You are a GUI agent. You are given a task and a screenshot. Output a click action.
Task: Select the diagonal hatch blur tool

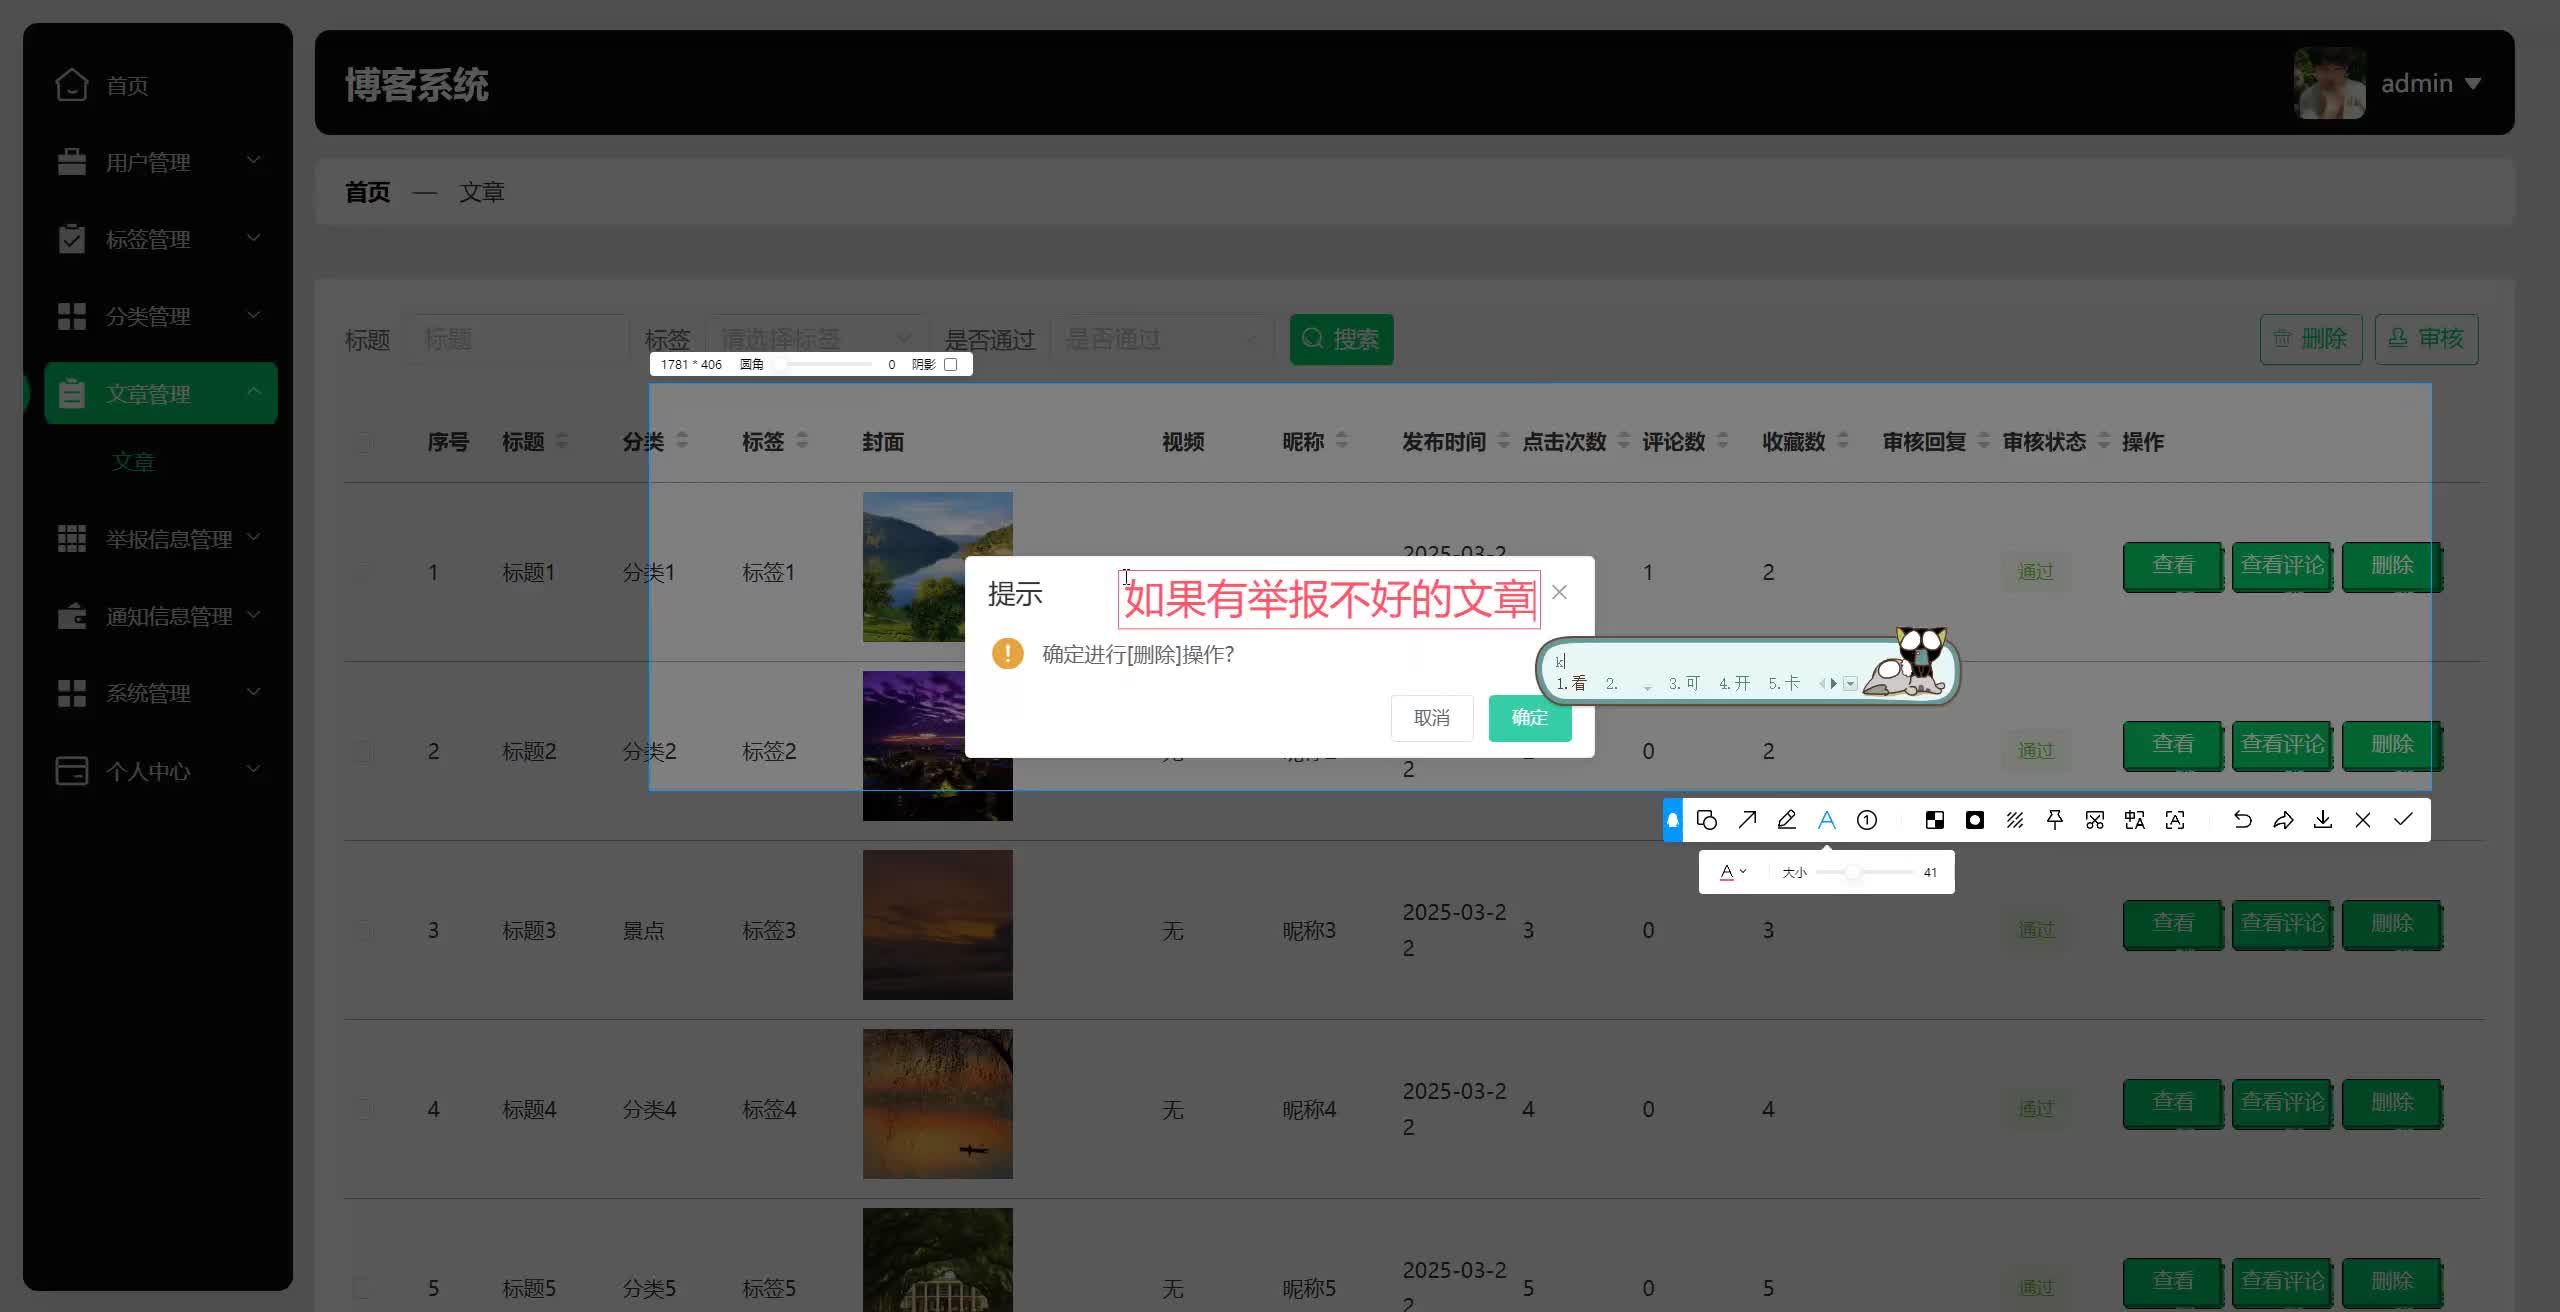click(x=2015, y=820)
